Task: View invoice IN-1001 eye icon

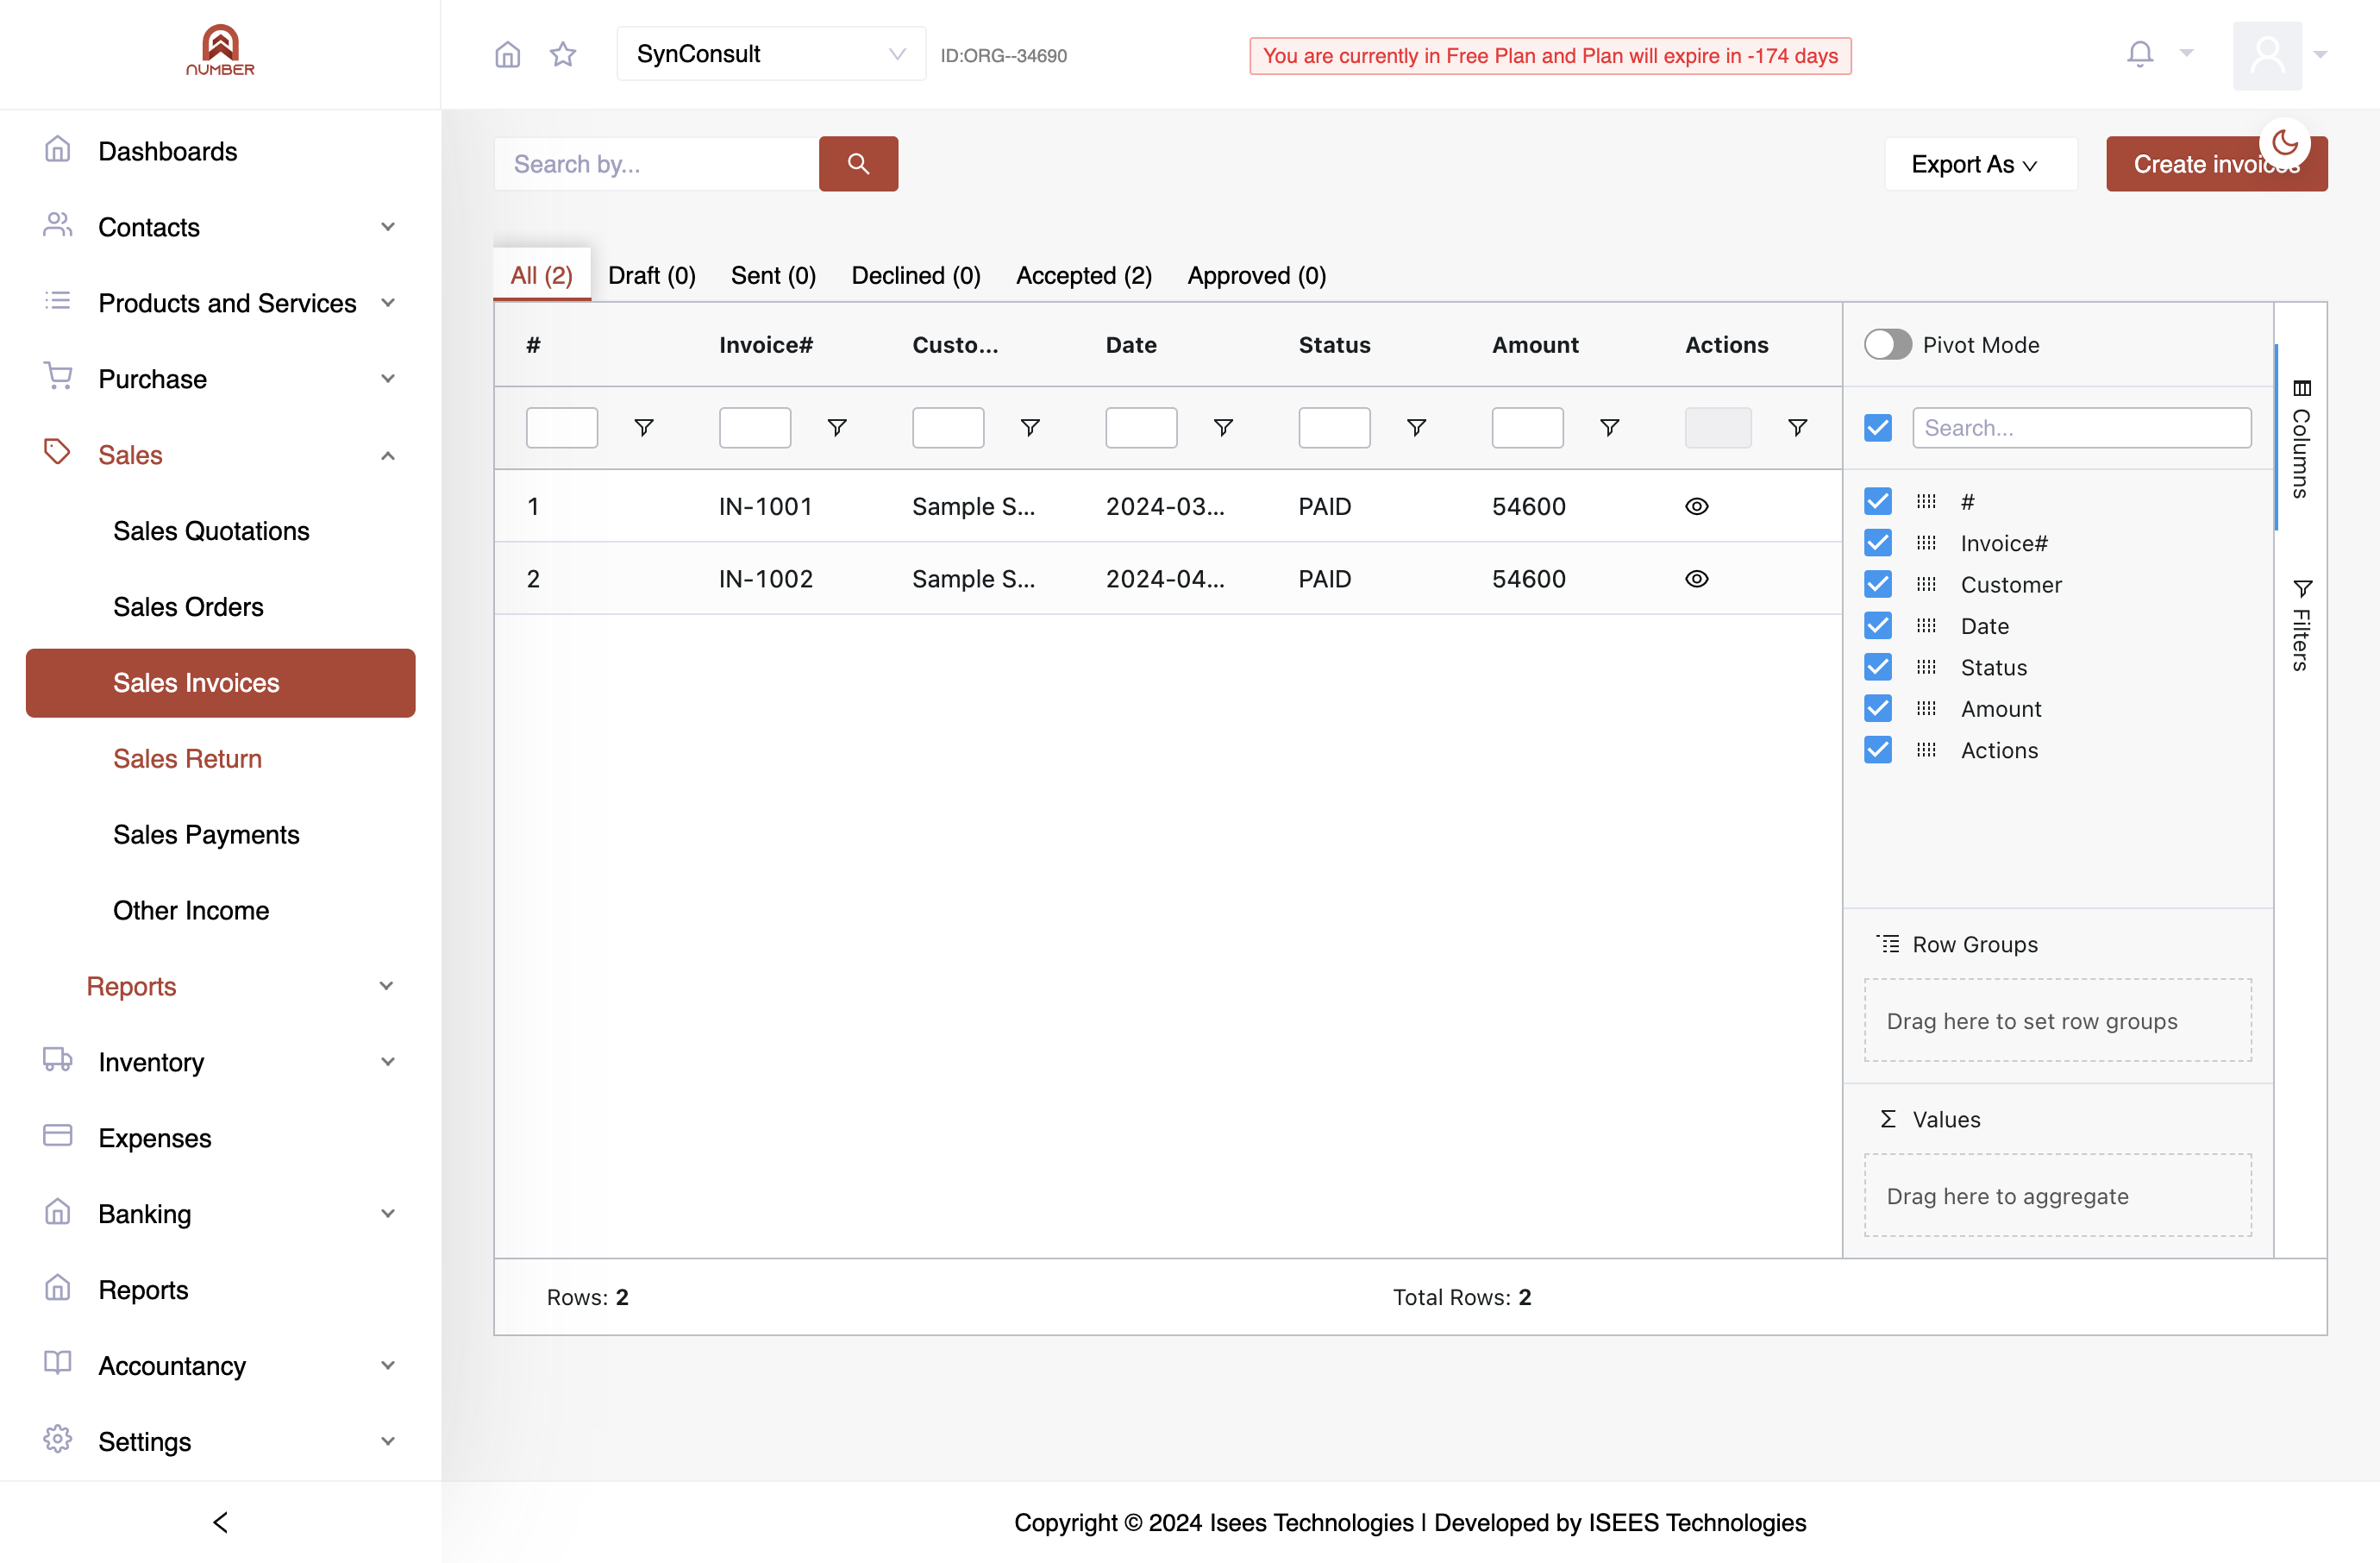Action: tap(1696, 506)
